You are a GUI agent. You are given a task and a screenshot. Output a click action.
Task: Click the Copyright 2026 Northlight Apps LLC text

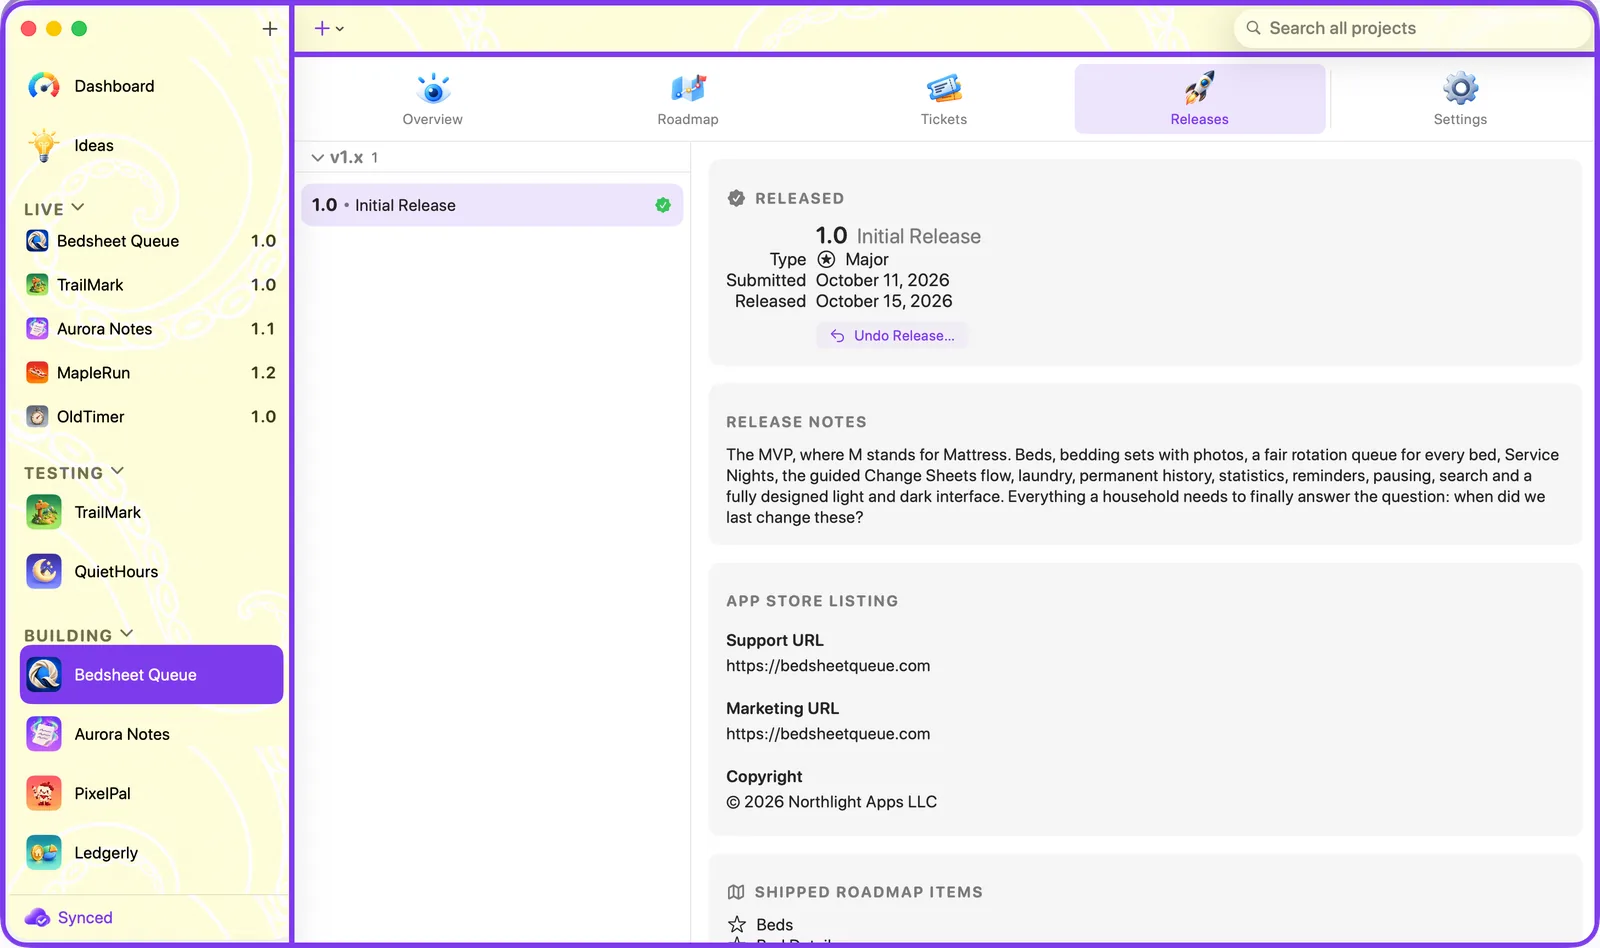pos(832,802)
